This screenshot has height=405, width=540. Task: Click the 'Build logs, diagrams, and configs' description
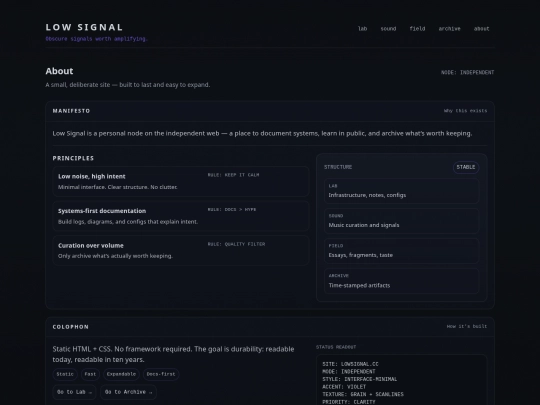point(128,222)
